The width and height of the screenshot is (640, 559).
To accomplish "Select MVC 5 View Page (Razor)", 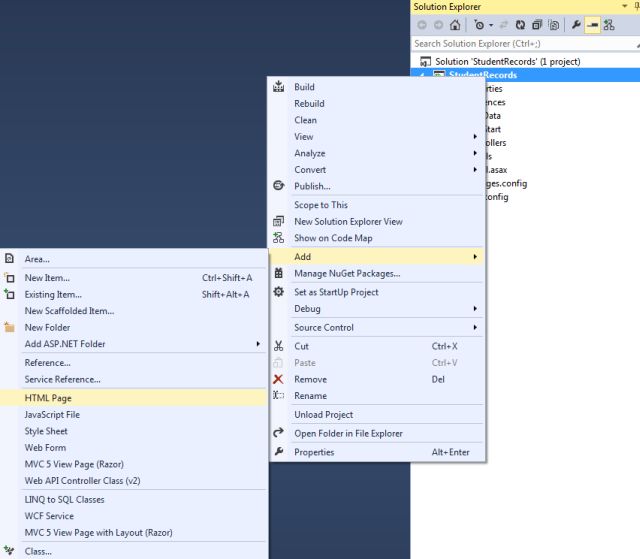I will click(74, 464).
